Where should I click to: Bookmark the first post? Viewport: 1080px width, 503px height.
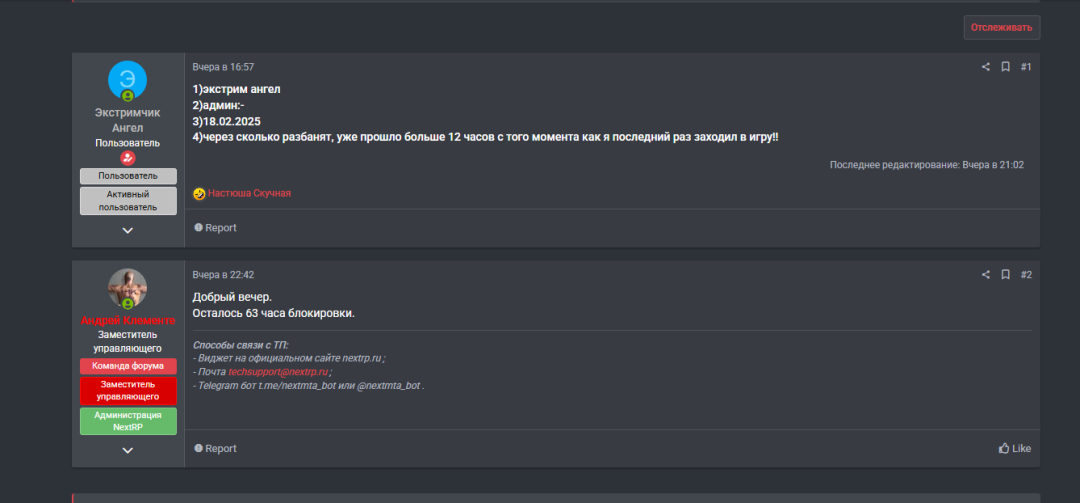1005,67
